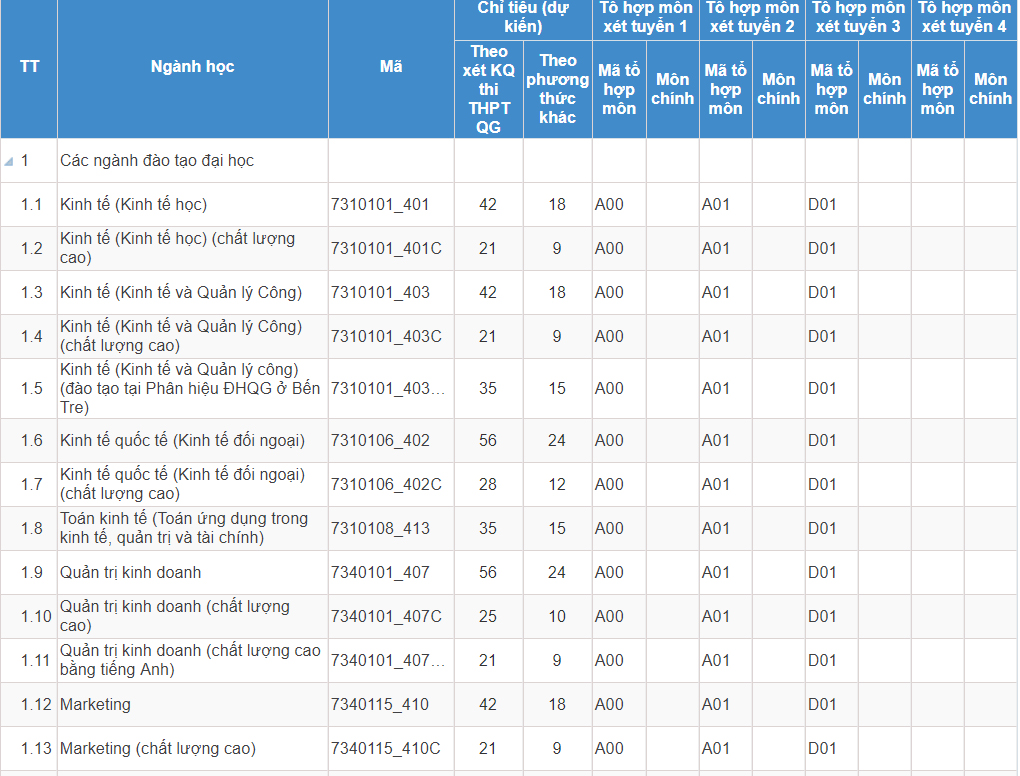Click the 'Chỉ tiêu (dự kiến)' header group

[523, 18]
